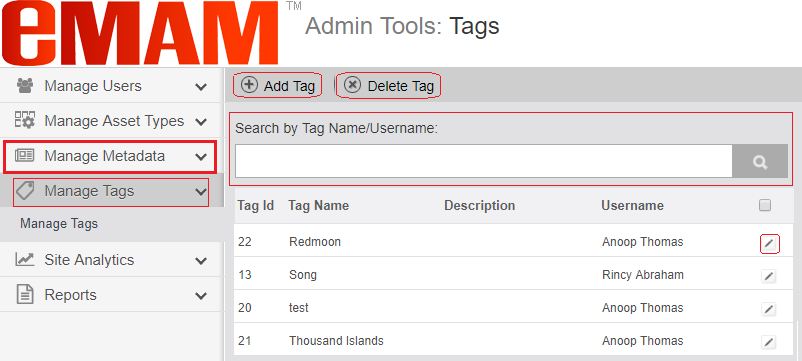
Task: Click the Manage Asset Types gear icon
Action: tap(25, 121)
